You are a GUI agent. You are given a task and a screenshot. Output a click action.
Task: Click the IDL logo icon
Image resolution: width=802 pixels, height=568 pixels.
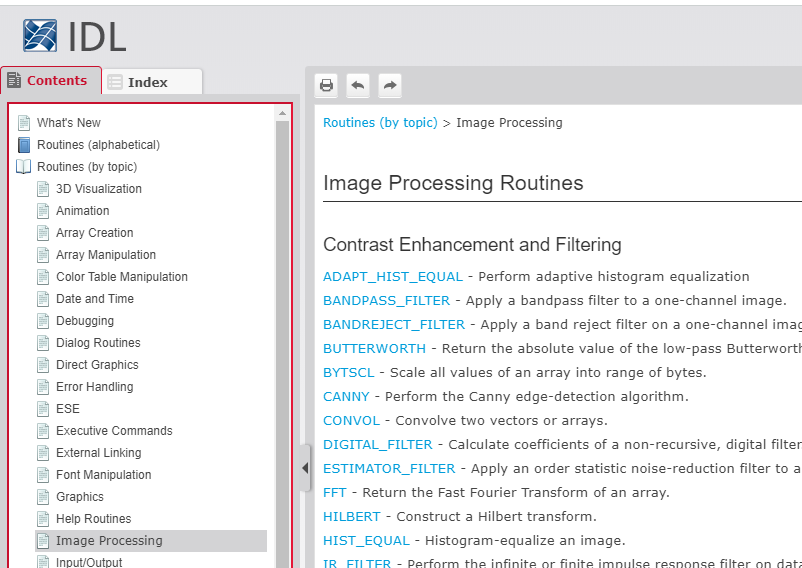(x=40, y=35)
